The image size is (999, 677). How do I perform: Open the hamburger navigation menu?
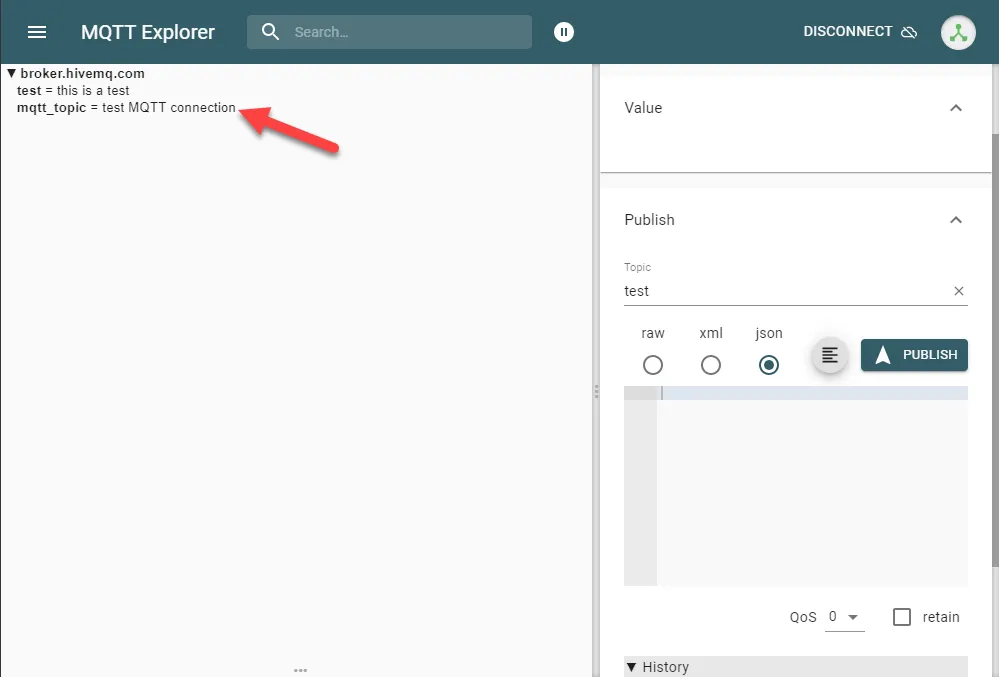pos(37,31)
